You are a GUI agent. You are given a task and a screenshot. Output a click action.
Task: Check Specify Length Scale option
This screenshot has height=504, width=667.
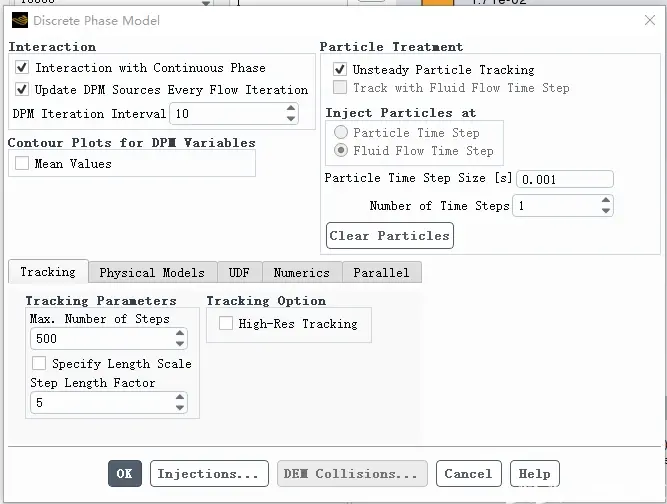39,363
